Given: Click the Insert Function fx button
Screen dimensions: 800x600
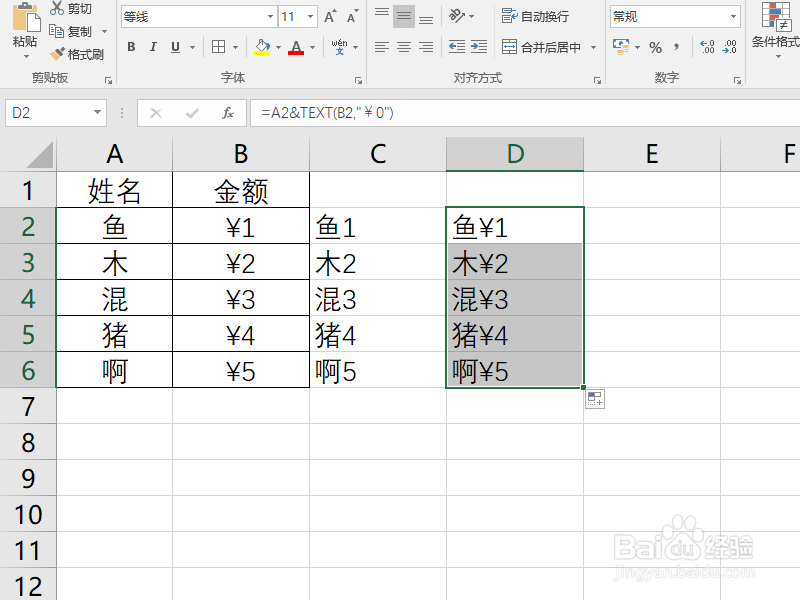Looking at the screenshot, I should (228, 113).
